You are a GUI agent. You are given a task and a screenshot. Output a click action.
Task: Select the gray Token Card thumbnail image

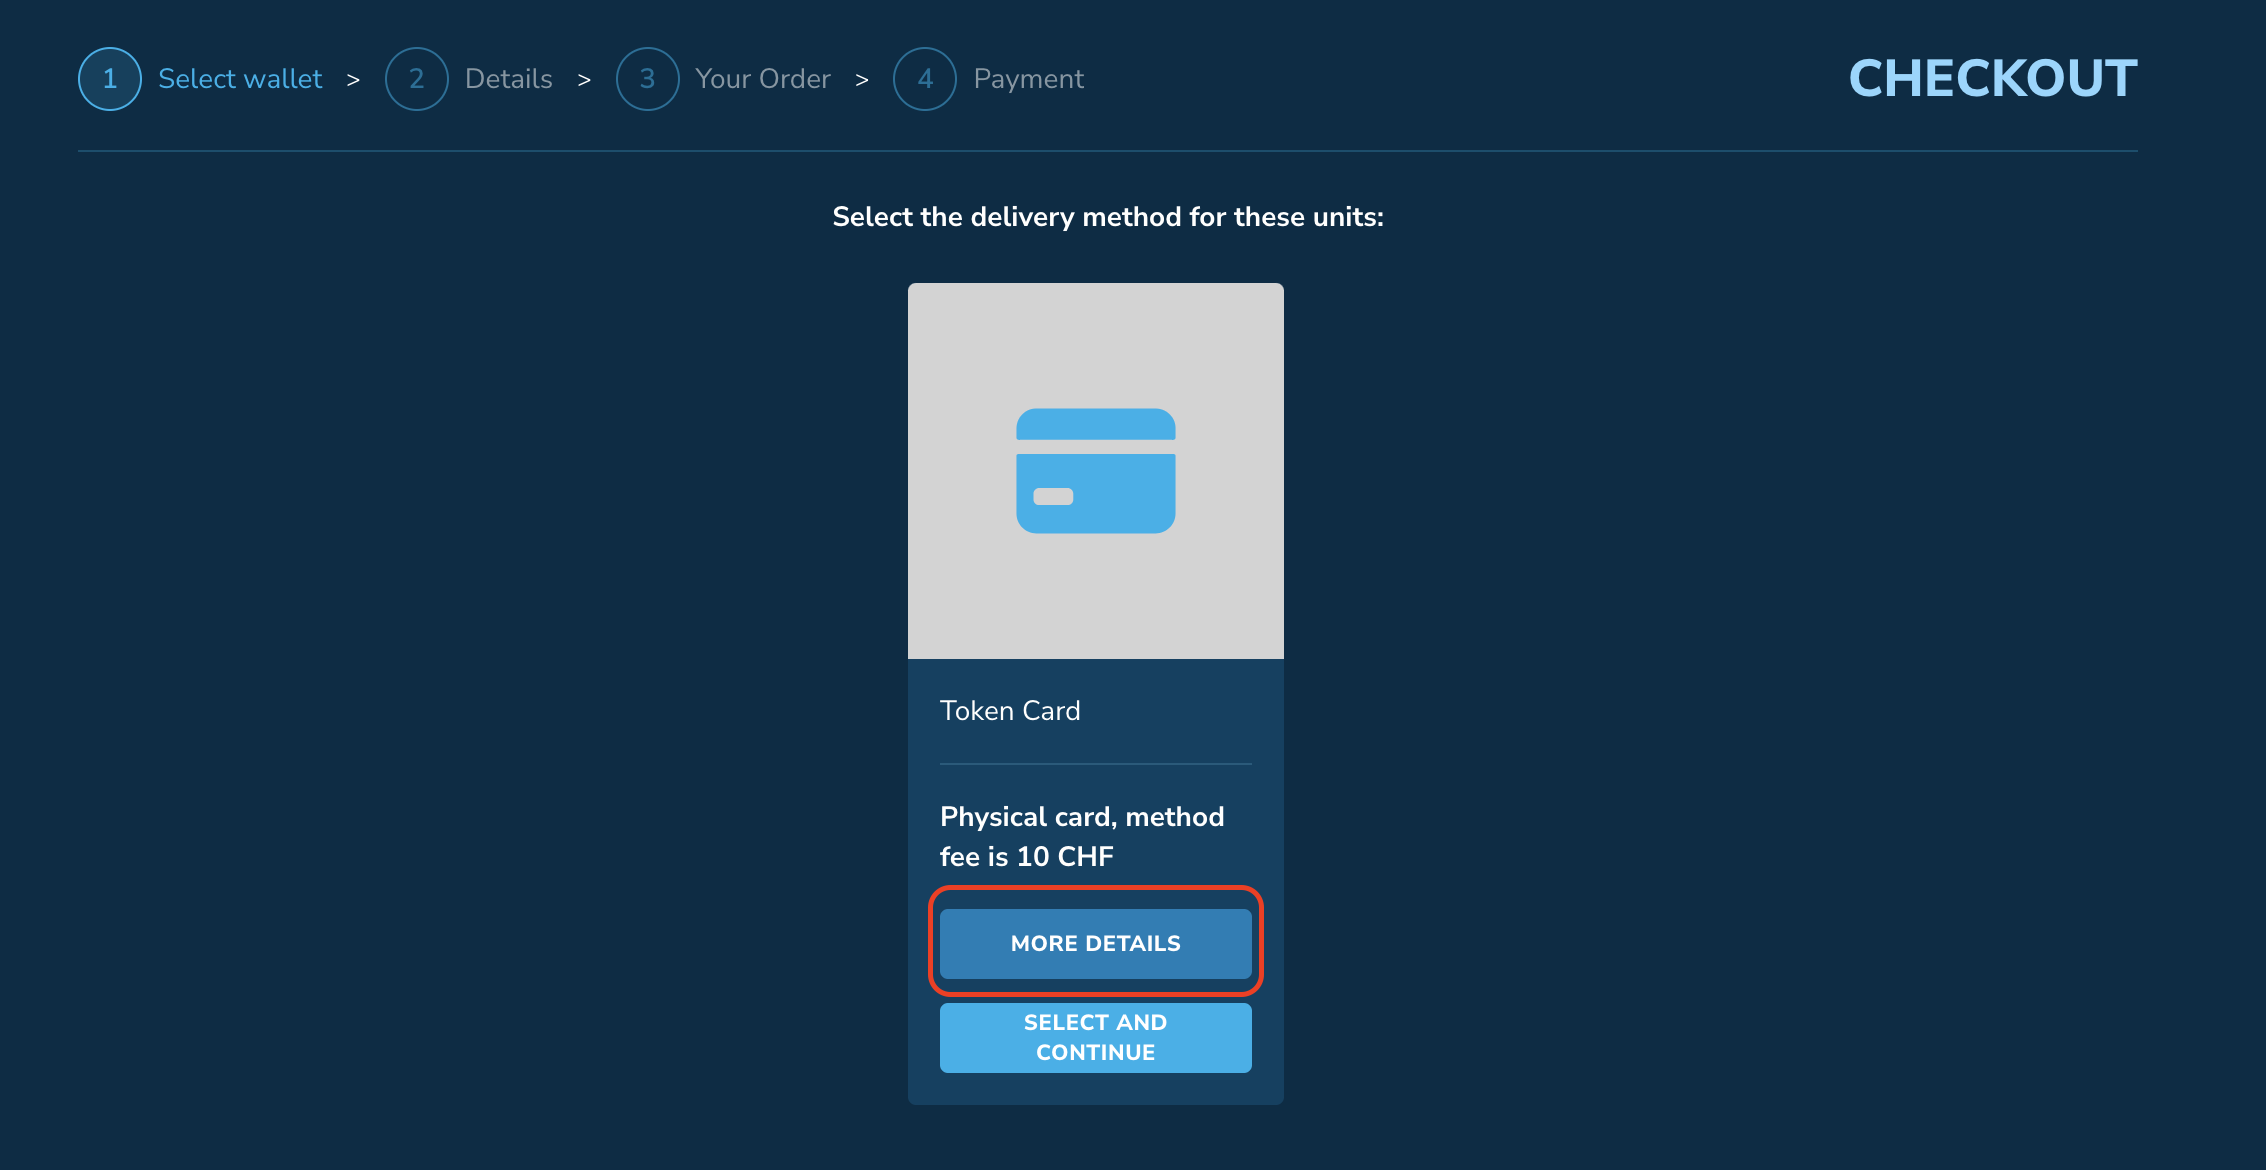1096,471
